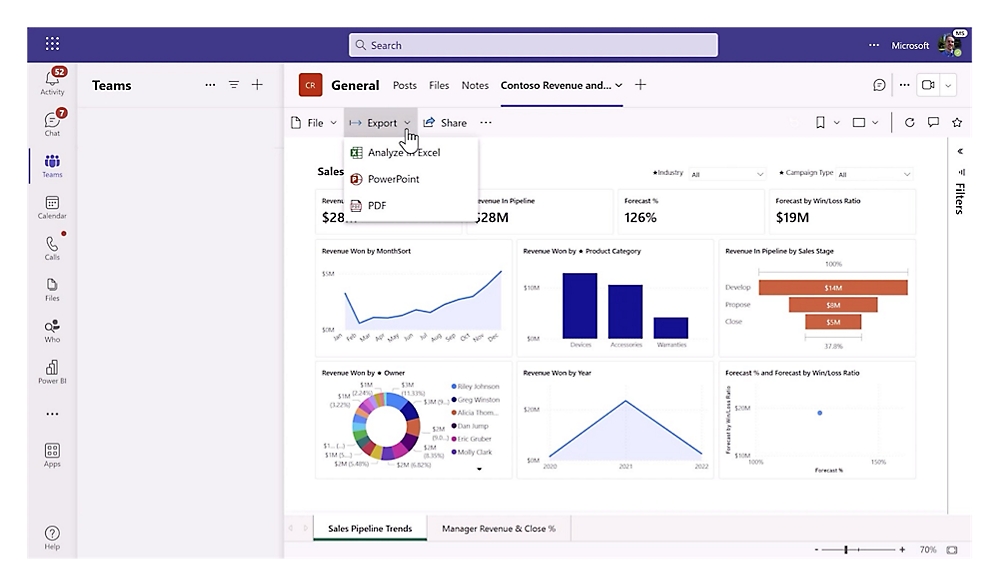Image resolution: width=1000 pixels, height=586 pixels.
Task: Open meeting options dropdown arrow
Action: coord(948,85)
